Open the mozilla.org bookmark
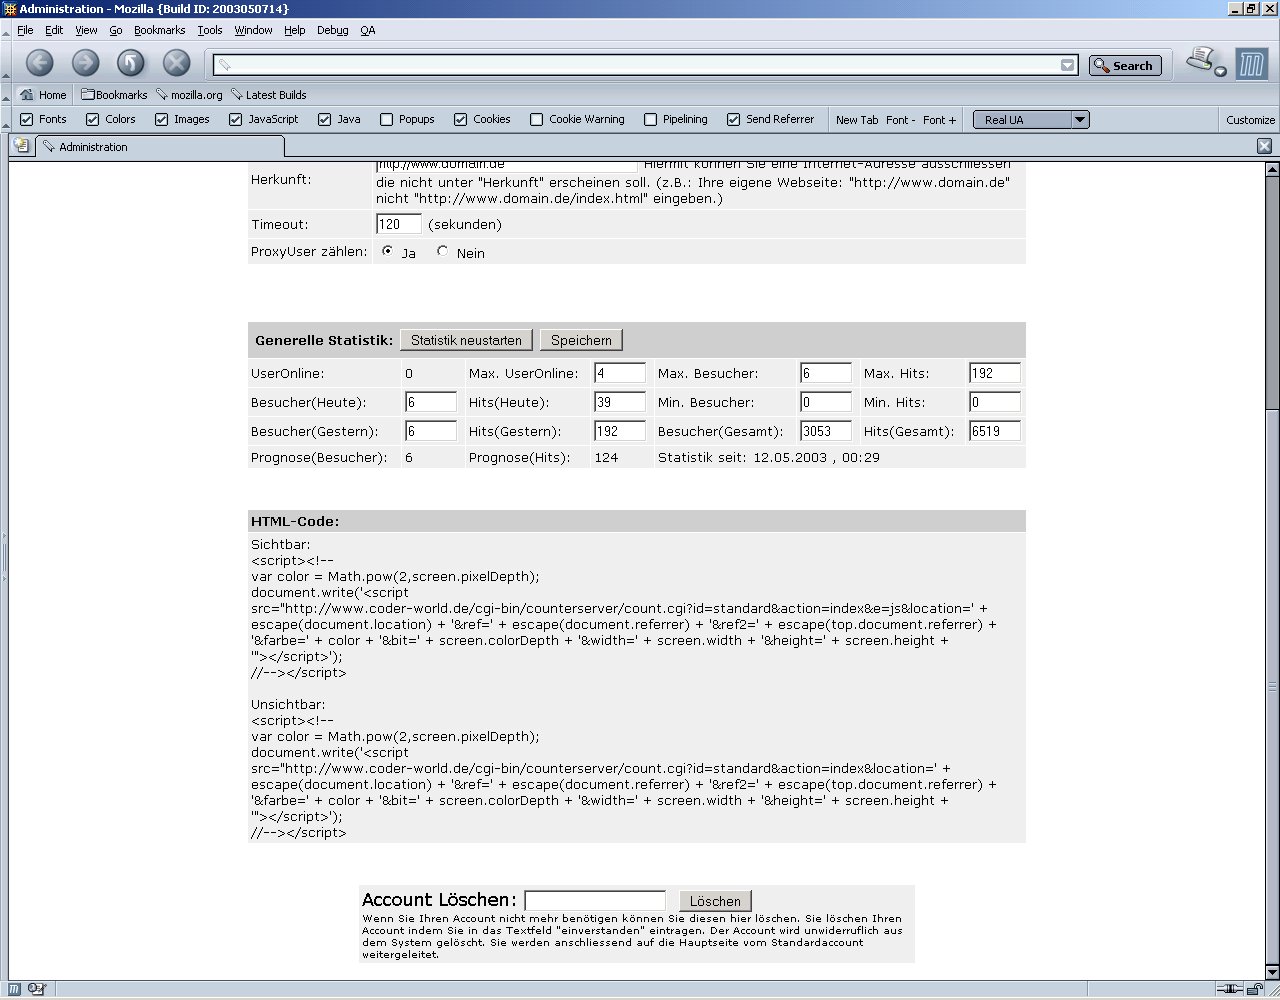 click(x=189, y=95)
